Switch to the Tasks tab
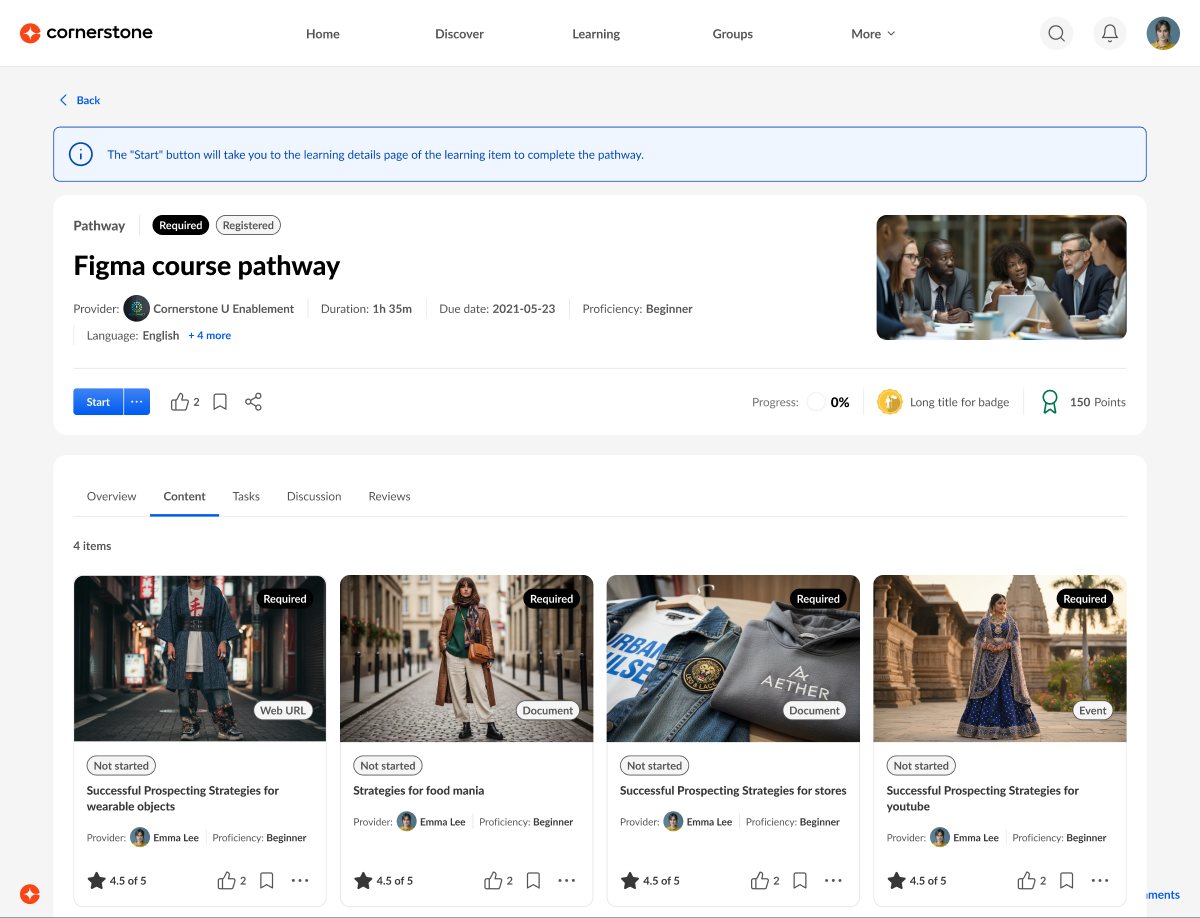This screenshot has width=1200, height=918. coord(246,496)
